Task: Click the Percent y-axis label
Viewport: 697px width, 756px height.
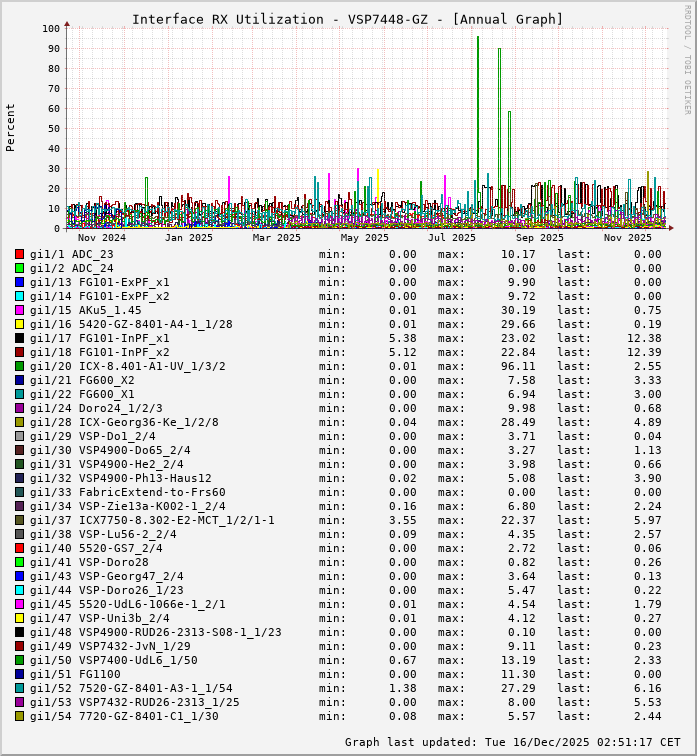Action: [x=11, y=127]
